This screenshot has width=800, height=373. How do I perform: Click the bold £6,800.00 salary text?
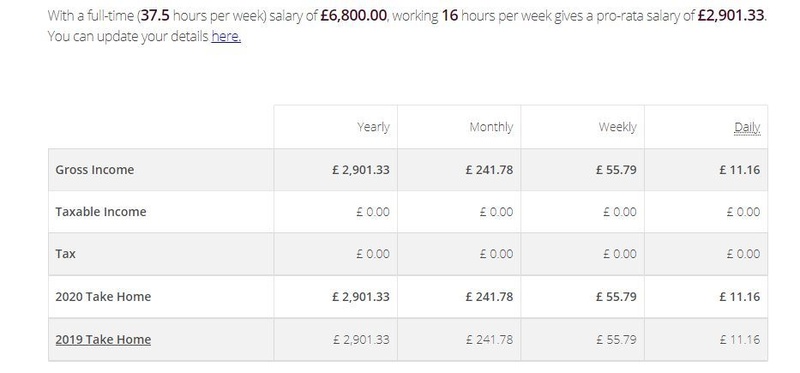354,15
